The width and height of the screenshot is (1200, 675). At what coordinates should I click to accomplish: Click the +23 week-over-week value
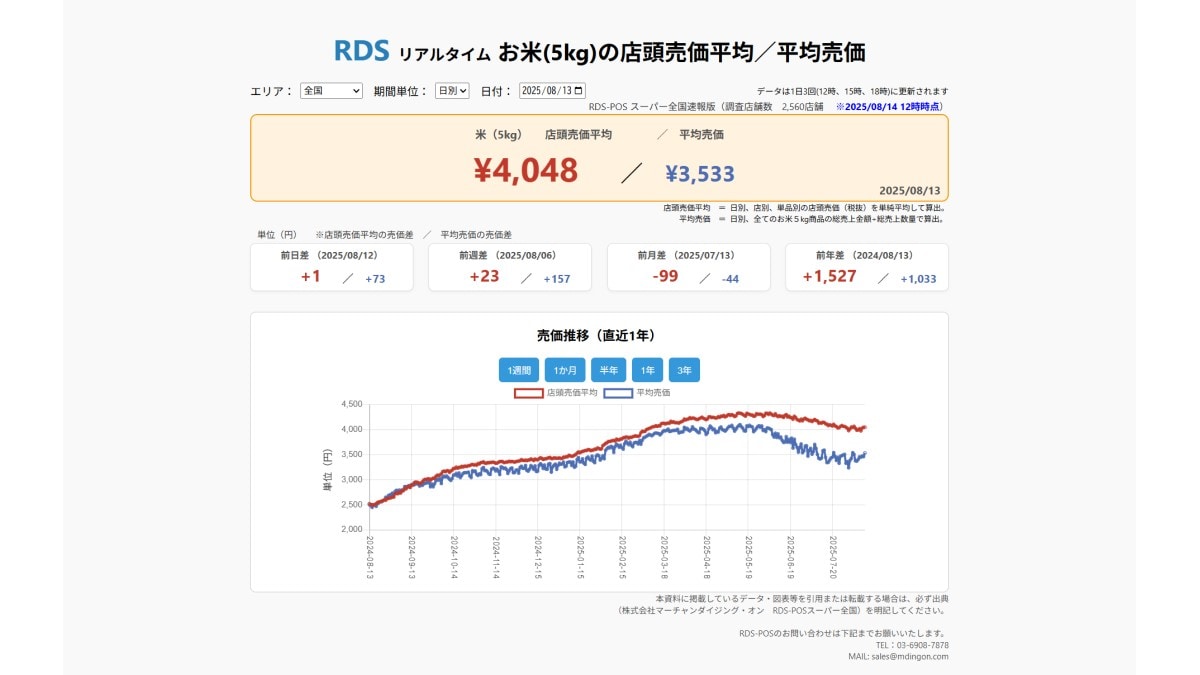pyautogui.click(x=484, y=276)
